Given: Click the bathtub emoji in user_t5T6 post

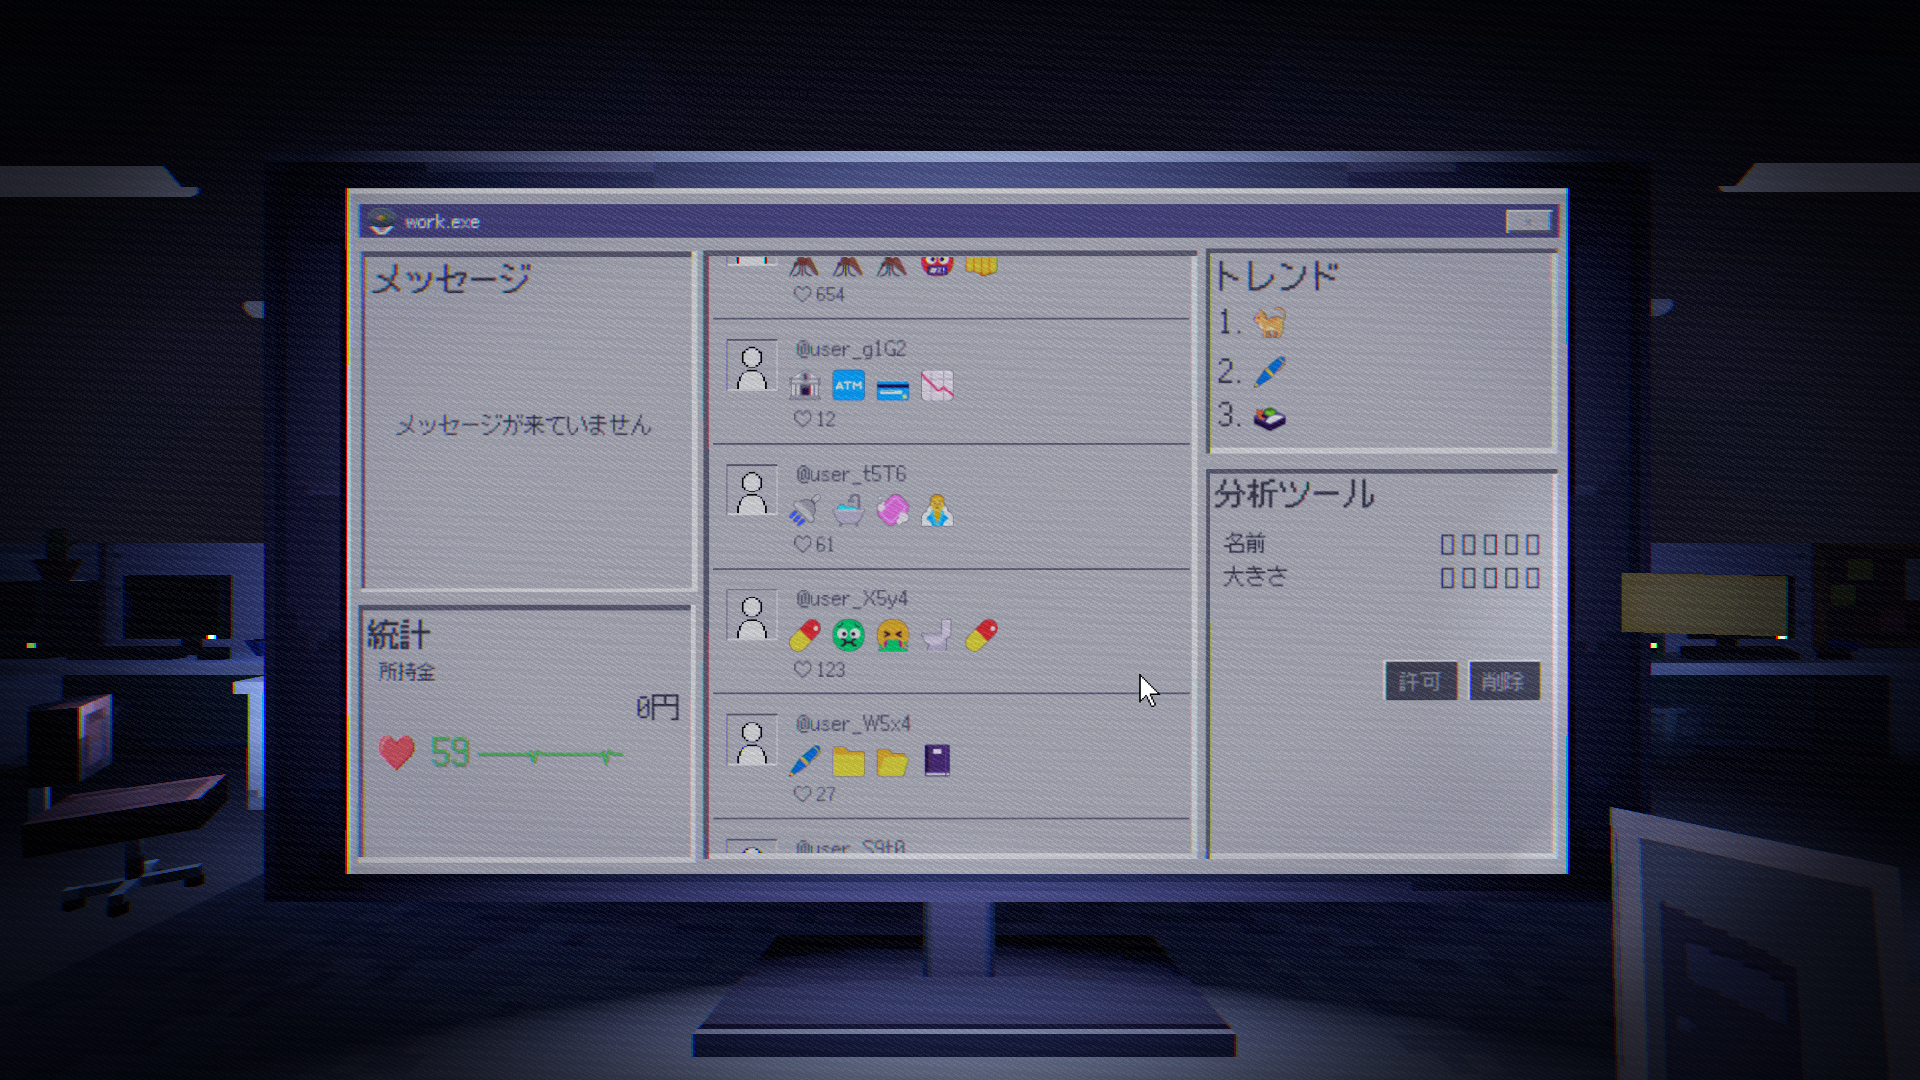Looking at the screenshot, I should coord(849,510).
